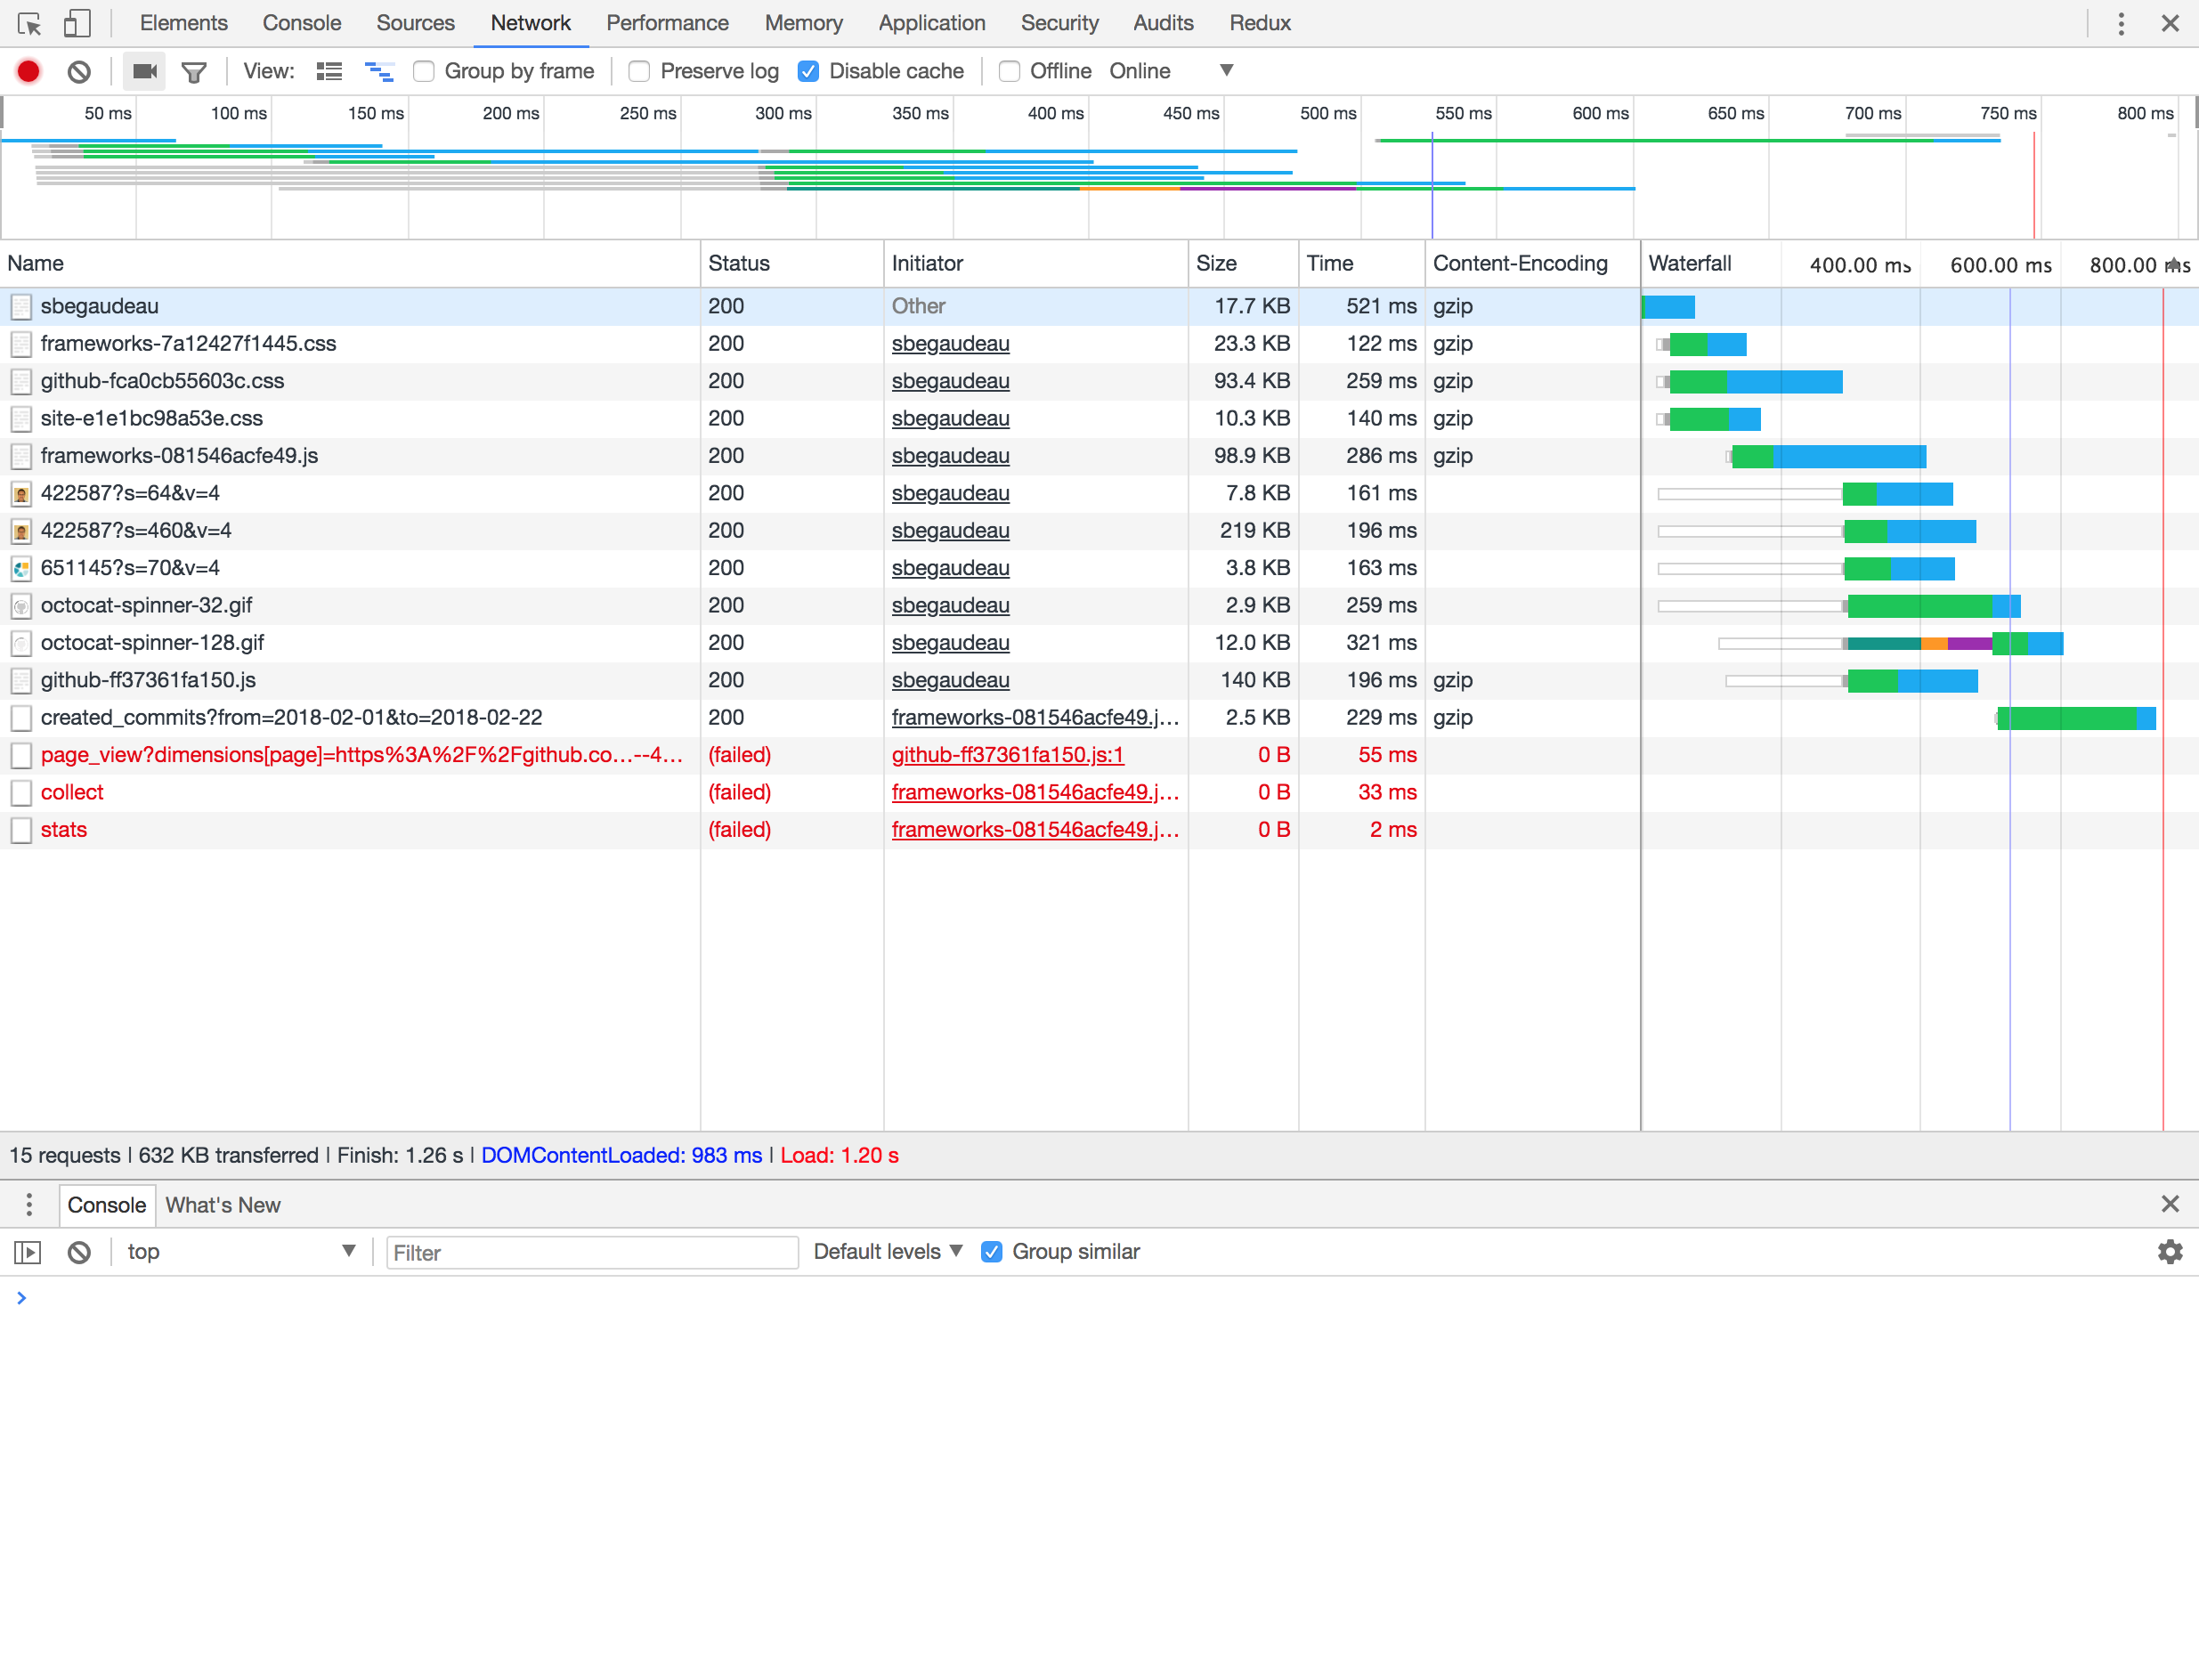Open github-ff37361fa150.js:1 initiator link
This screenshot has width=2199, height=1680.
pos(1008,755)
